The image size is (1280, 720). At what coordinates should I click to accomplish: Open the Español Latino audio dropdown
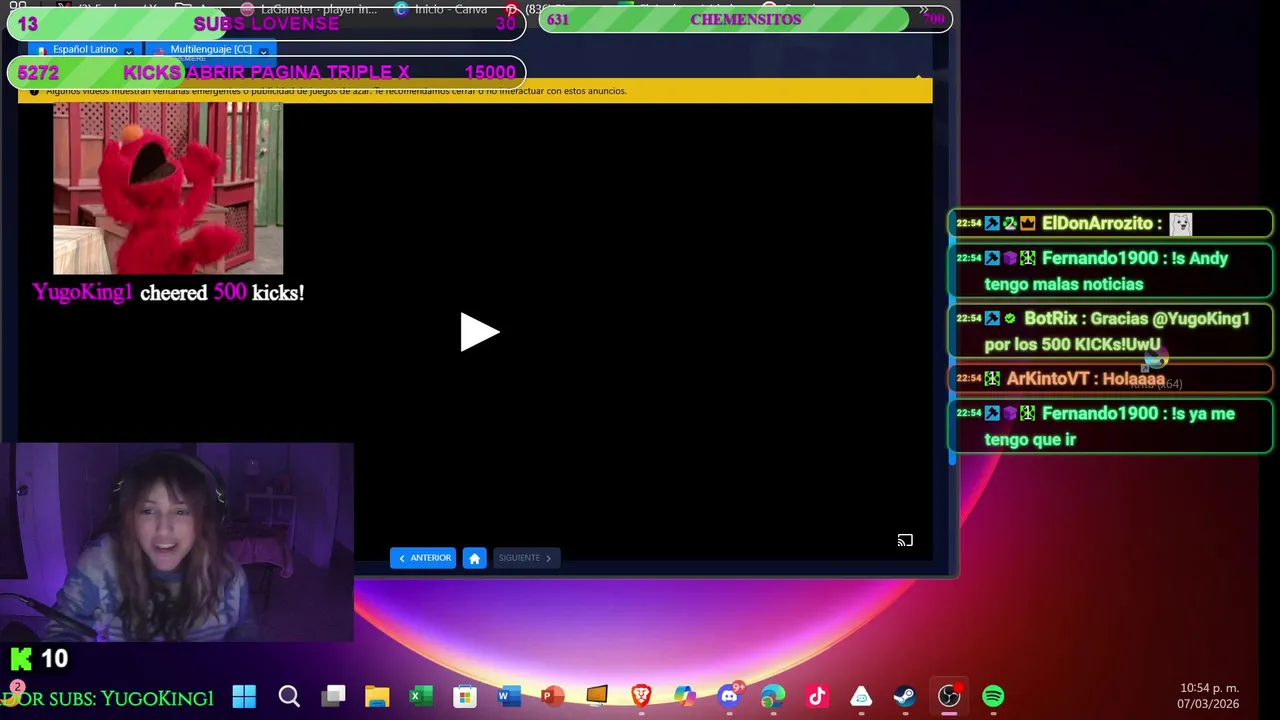pyautogui.click(x=85, y=50)
